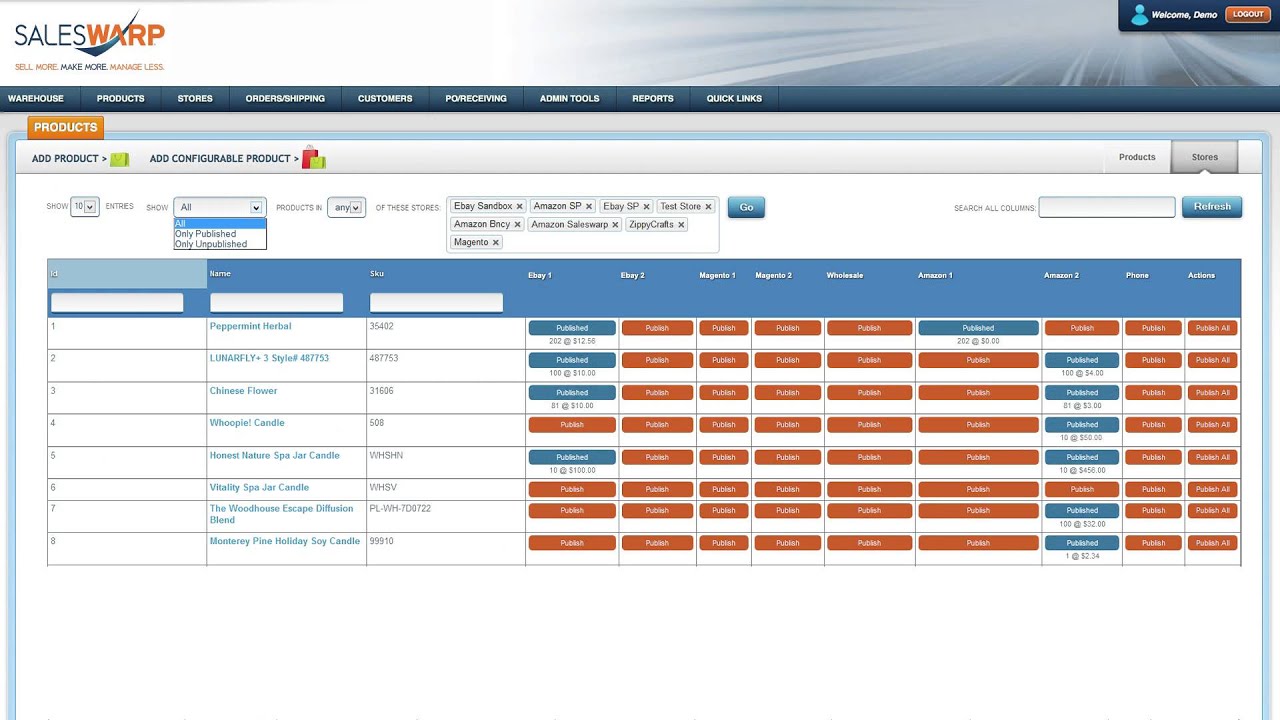Click the Refresh button
Image resolution: width=1280 pixels, height=720 pixels.
click(x=1212, y=207)
